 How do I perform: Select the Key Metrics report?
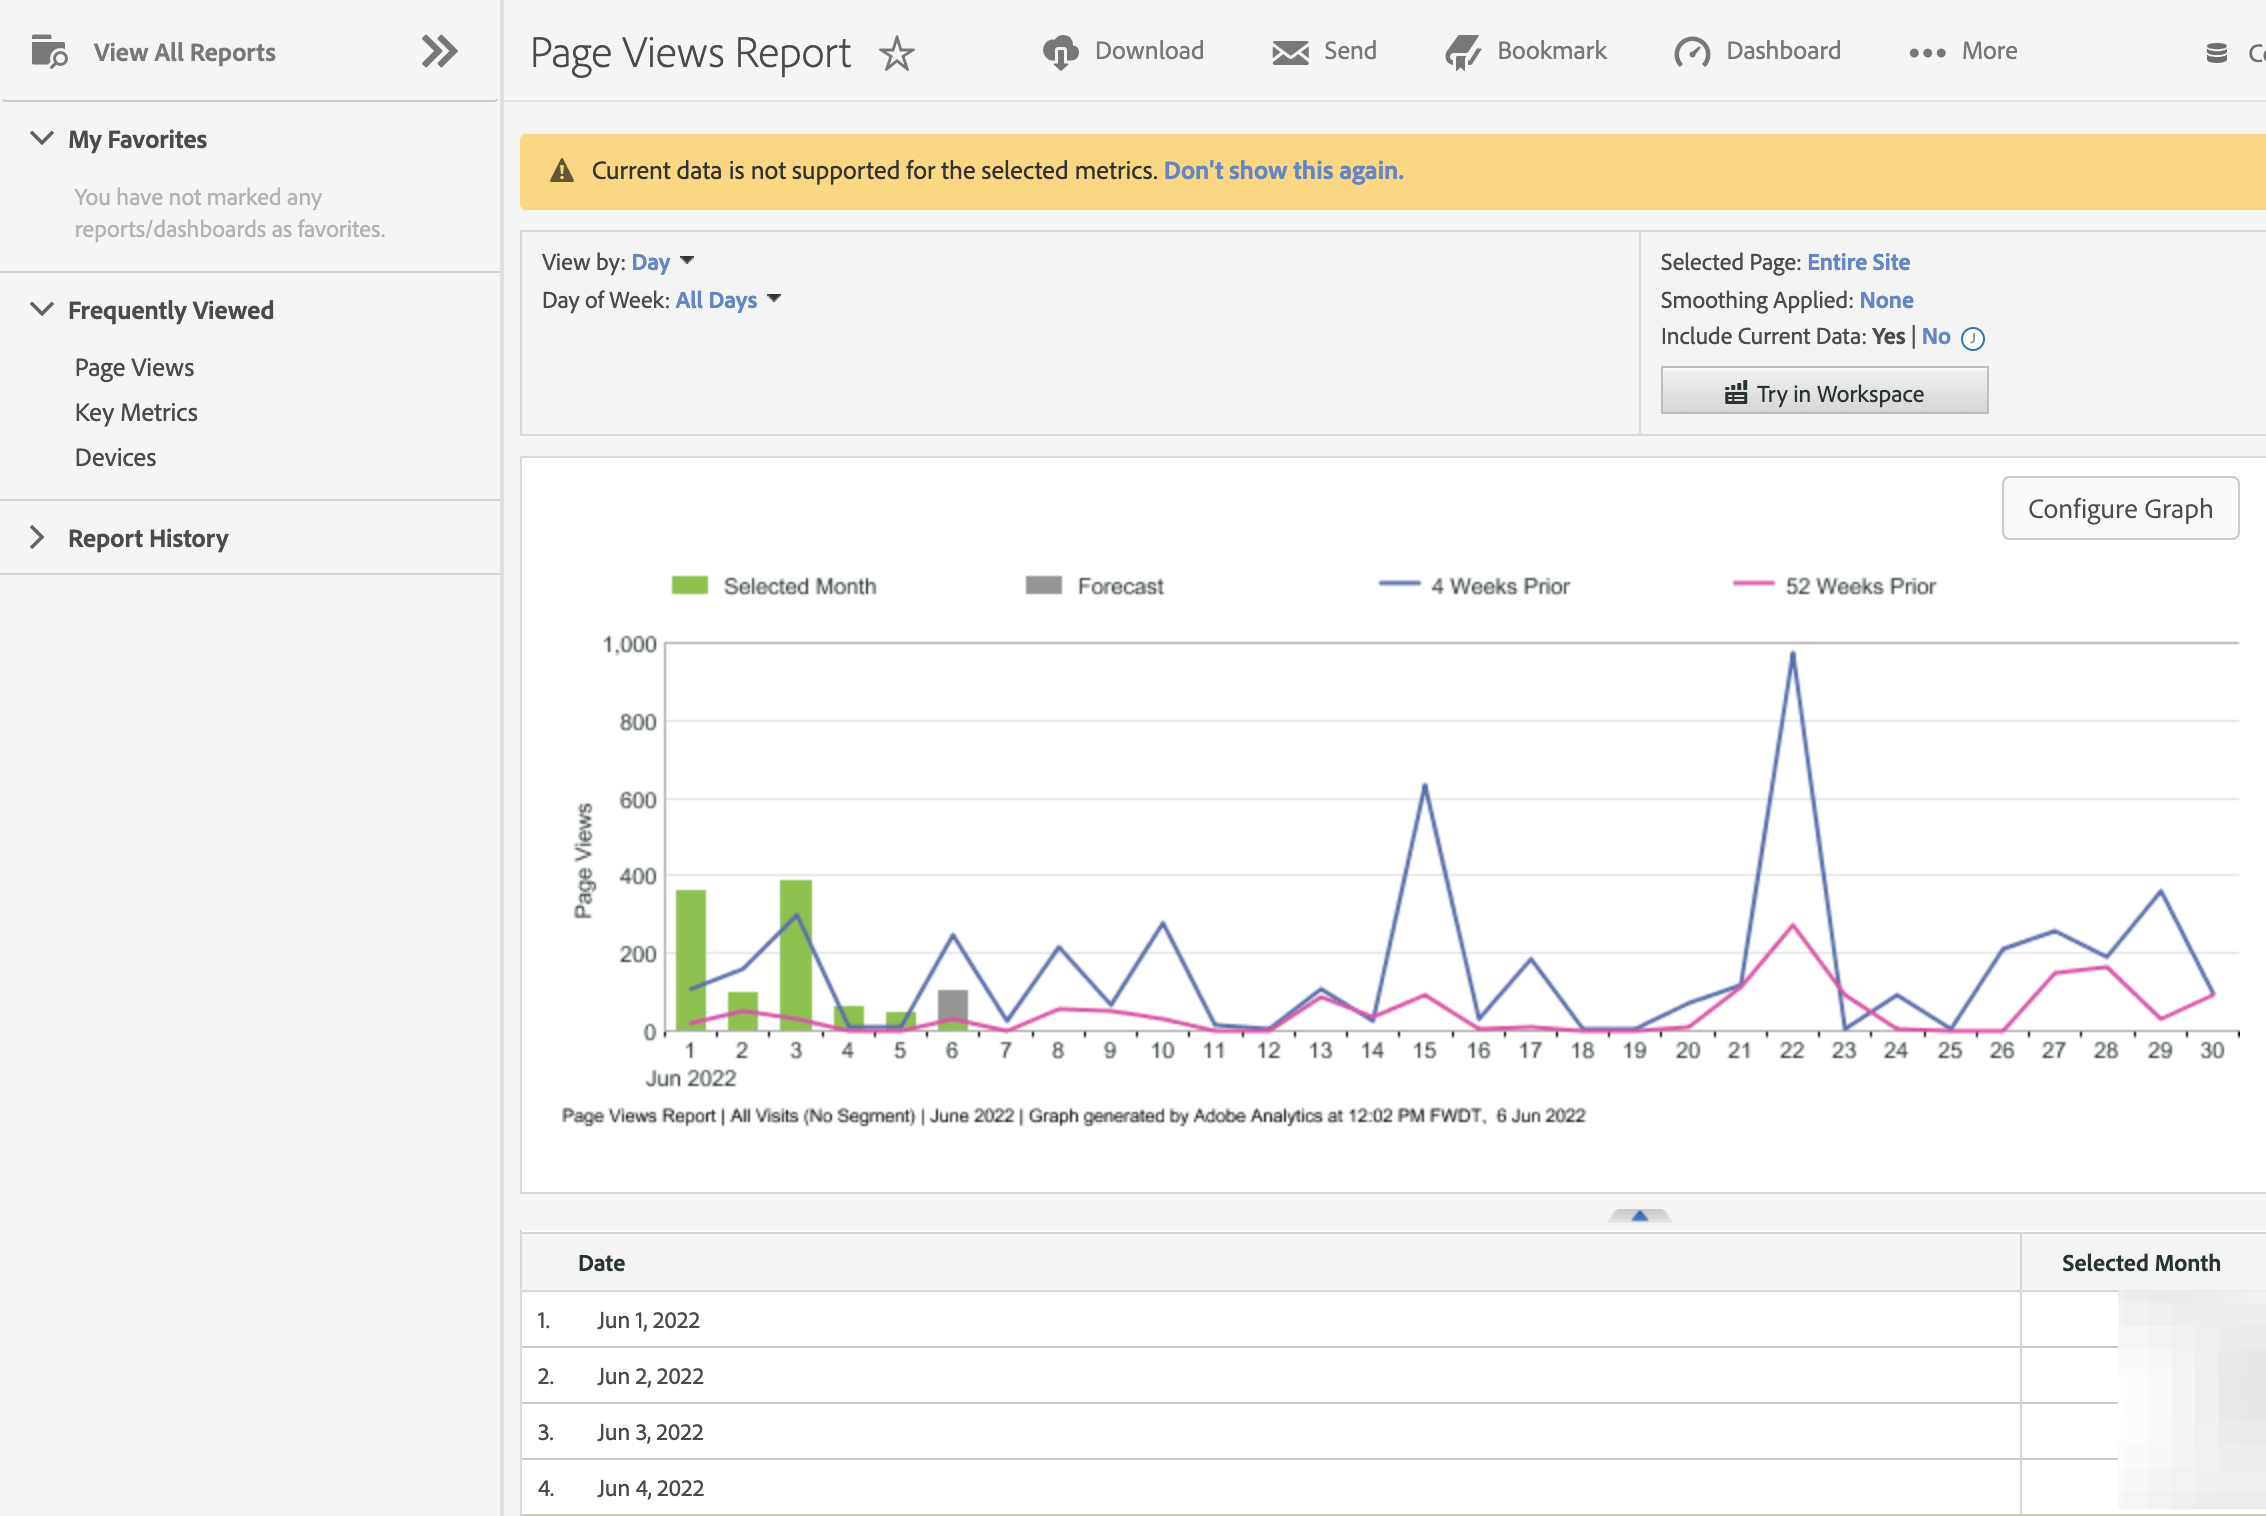tap(134, 411)
